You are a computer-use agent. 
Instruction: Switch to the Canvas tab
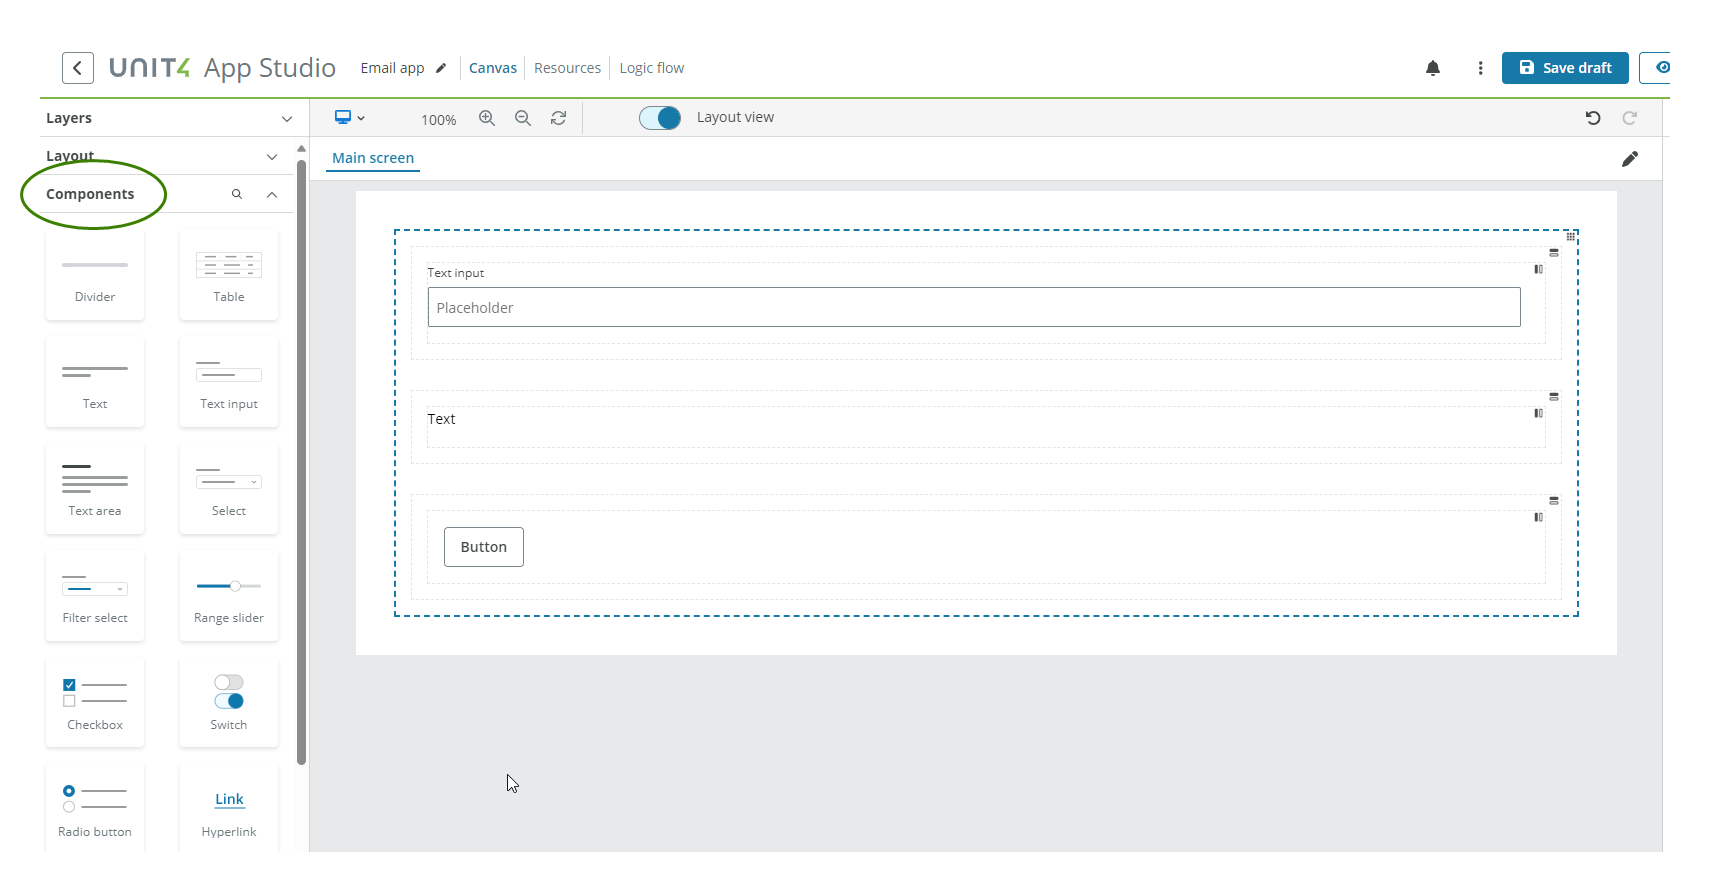[x=493, y=68]
